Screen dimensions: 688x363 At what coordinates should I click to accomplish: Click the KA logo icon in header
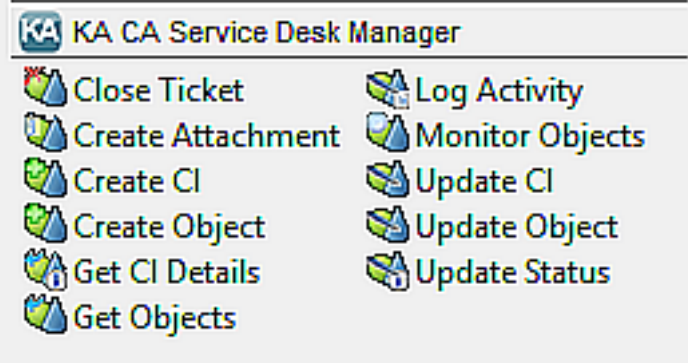pyautogui.click(x=40, y=32)
